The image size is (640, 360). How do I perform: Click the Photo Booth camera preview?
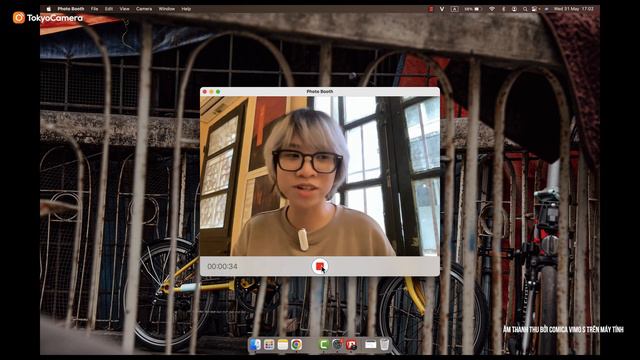coord(320,176)
